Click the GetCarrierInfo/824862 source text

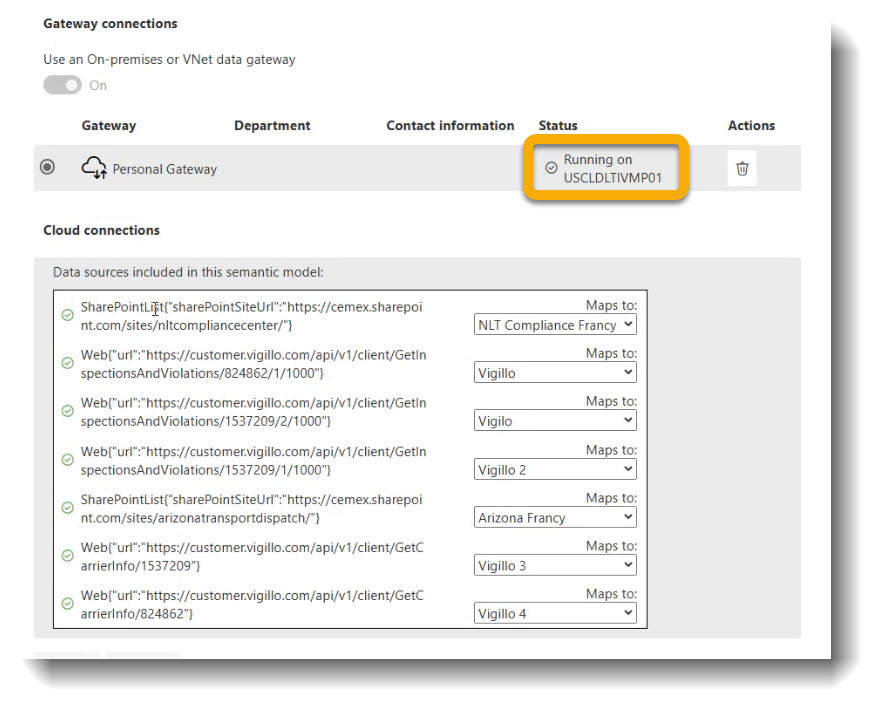(x=252, y=604)
